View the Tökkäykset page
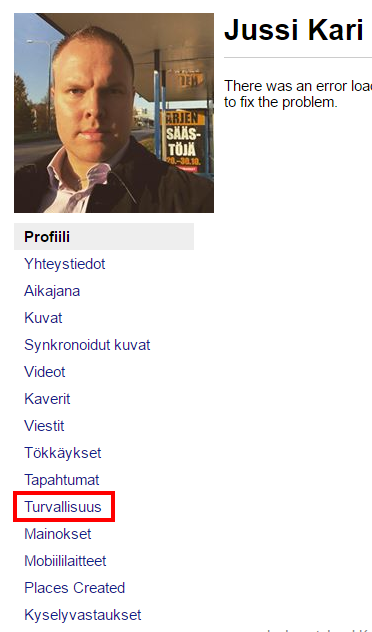The width and height of the screenshot is (372, 632). 62,453
